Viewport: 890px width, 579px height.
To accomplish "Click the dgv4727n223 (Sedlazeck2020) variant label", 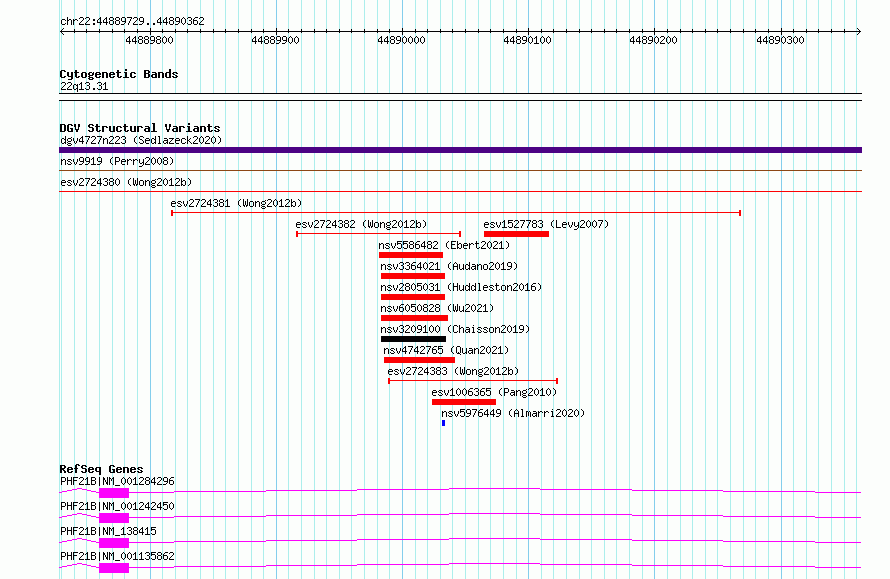I will [141, 140].
